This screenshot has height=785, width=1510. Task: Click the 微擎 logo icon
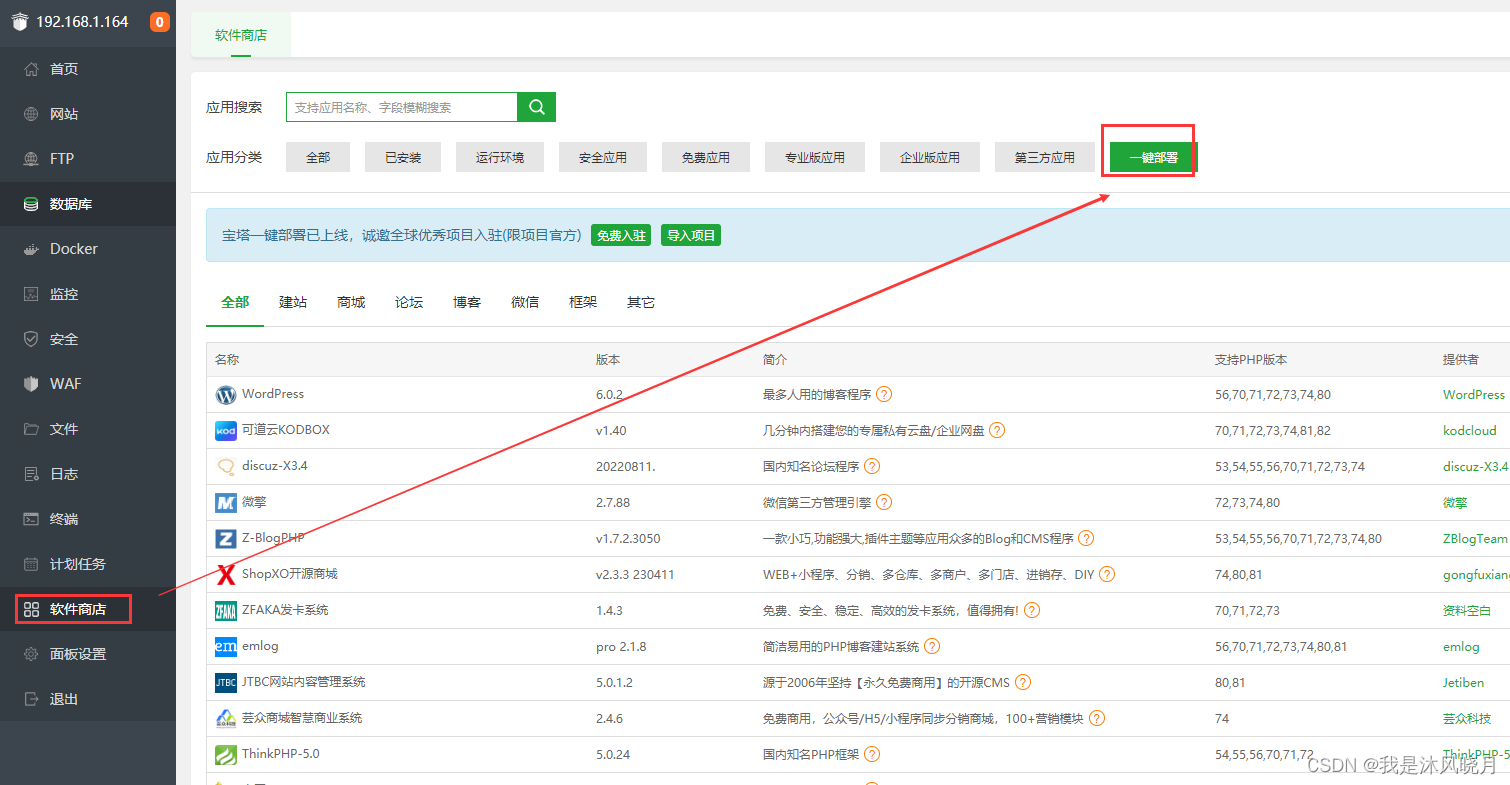(x=226, y=503)
